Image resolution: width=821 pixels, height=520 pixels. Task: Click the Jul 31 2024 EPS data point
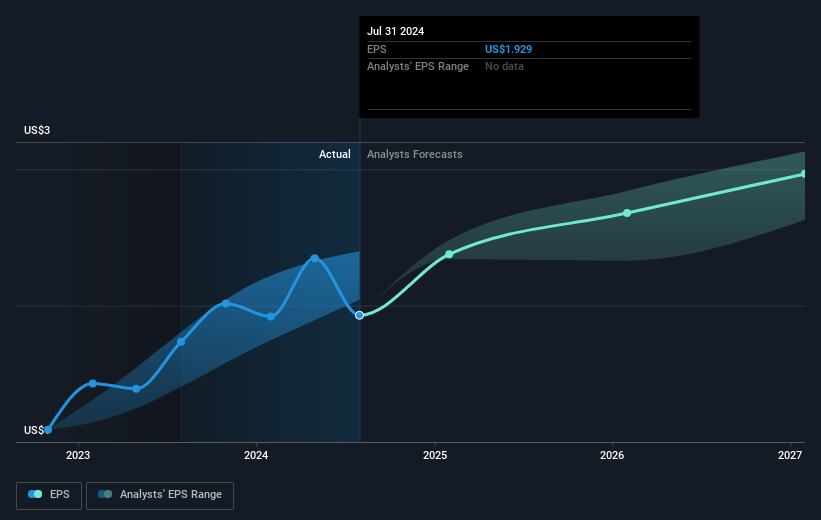tap(359, 315)
